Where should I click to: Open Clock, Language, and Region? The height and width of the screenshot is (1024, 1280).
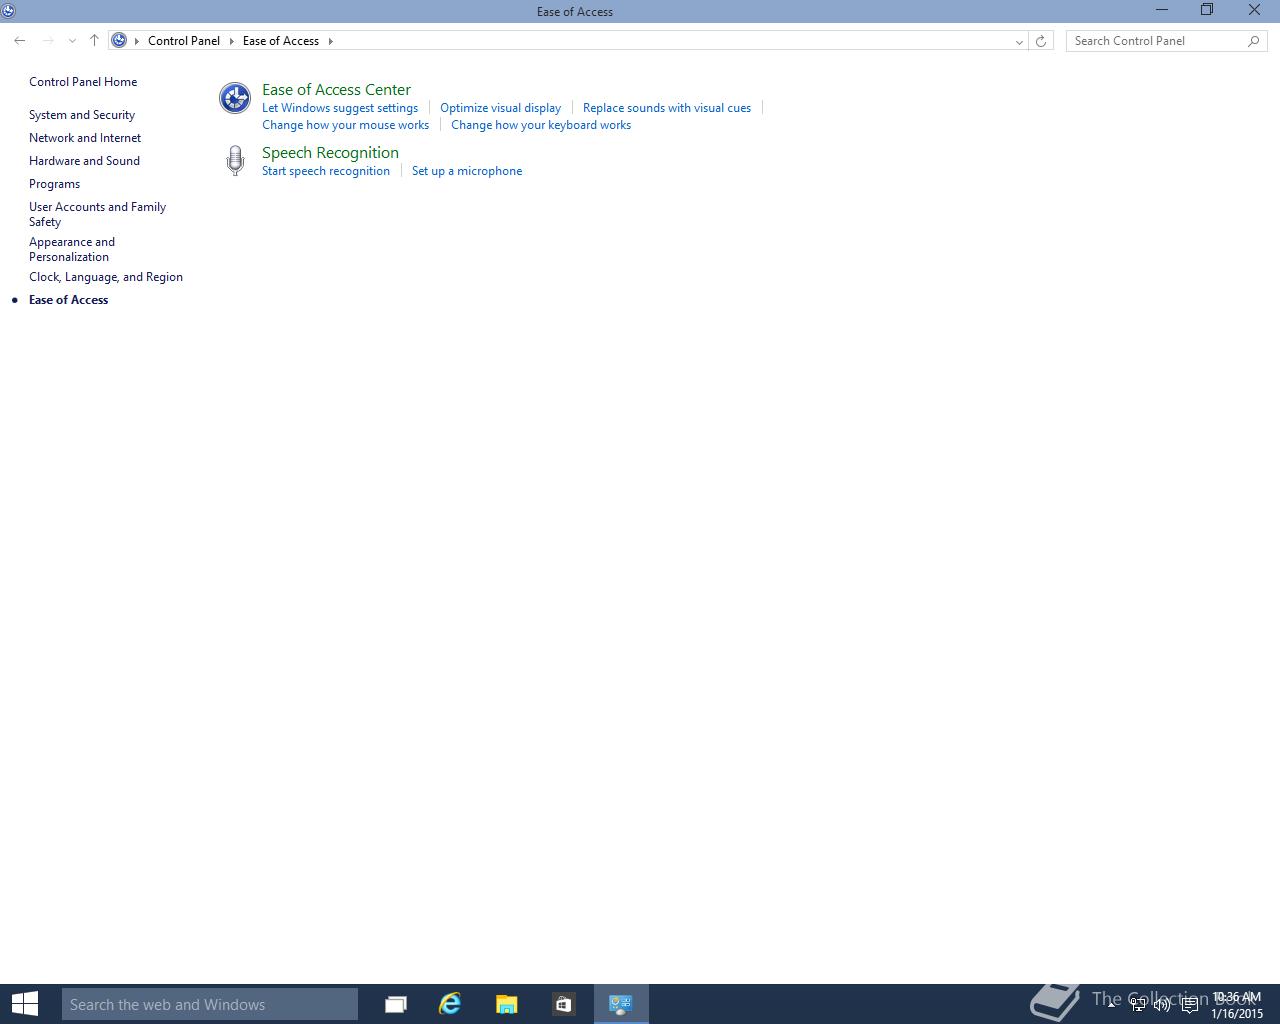tap(106, 277)
